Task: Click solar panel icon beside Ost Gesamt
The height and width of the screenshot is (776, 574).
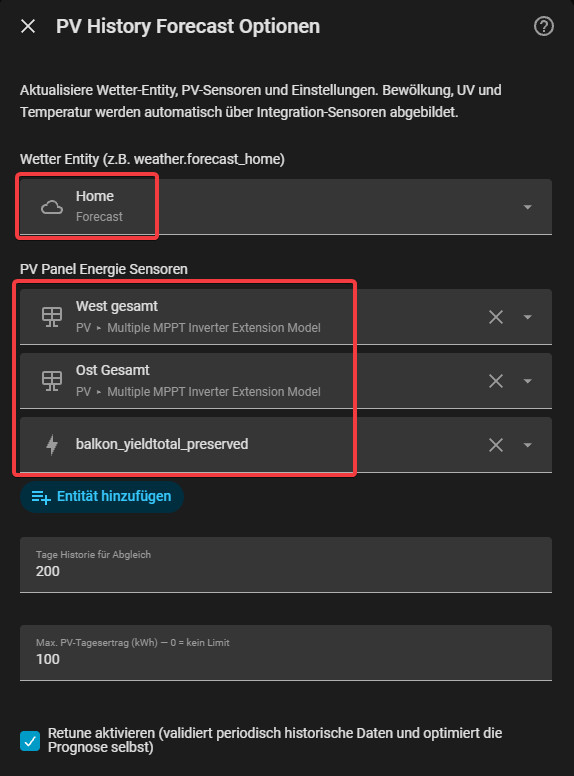Action: click(51, 381)
